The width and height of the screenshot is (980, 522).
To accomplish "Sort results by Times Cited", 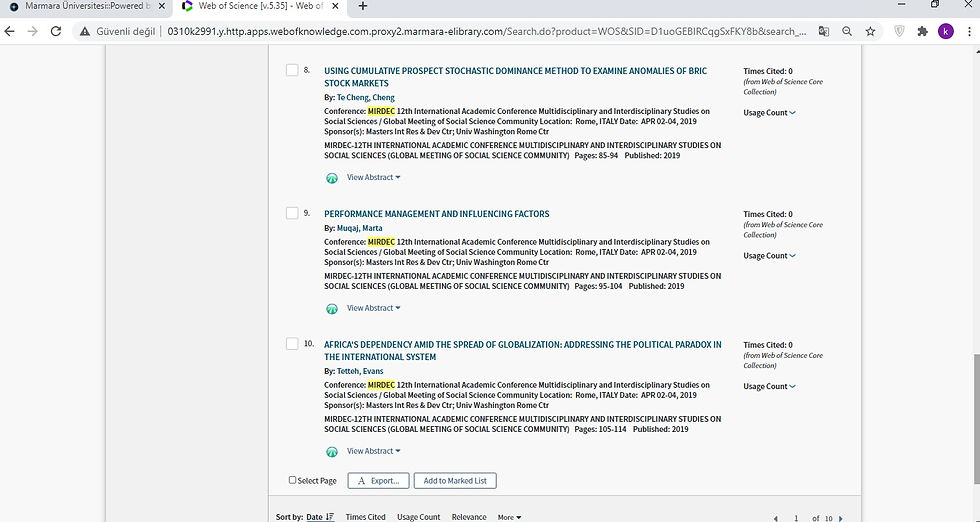I will click(x=366, y=517).
